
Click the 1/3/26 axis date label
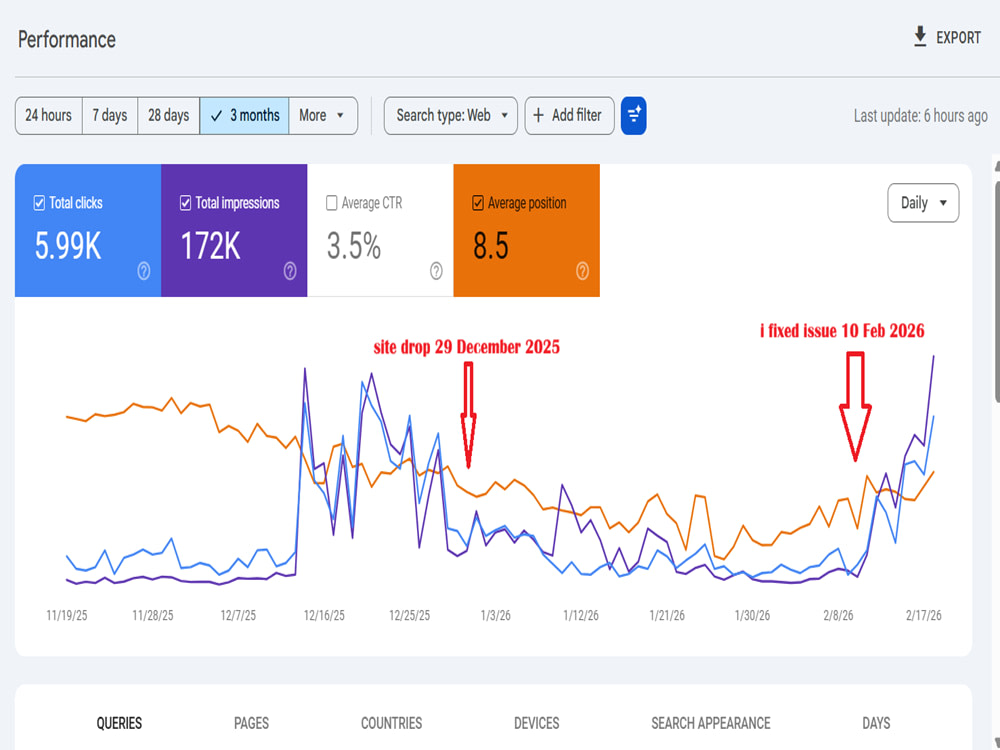coord(496,615)
